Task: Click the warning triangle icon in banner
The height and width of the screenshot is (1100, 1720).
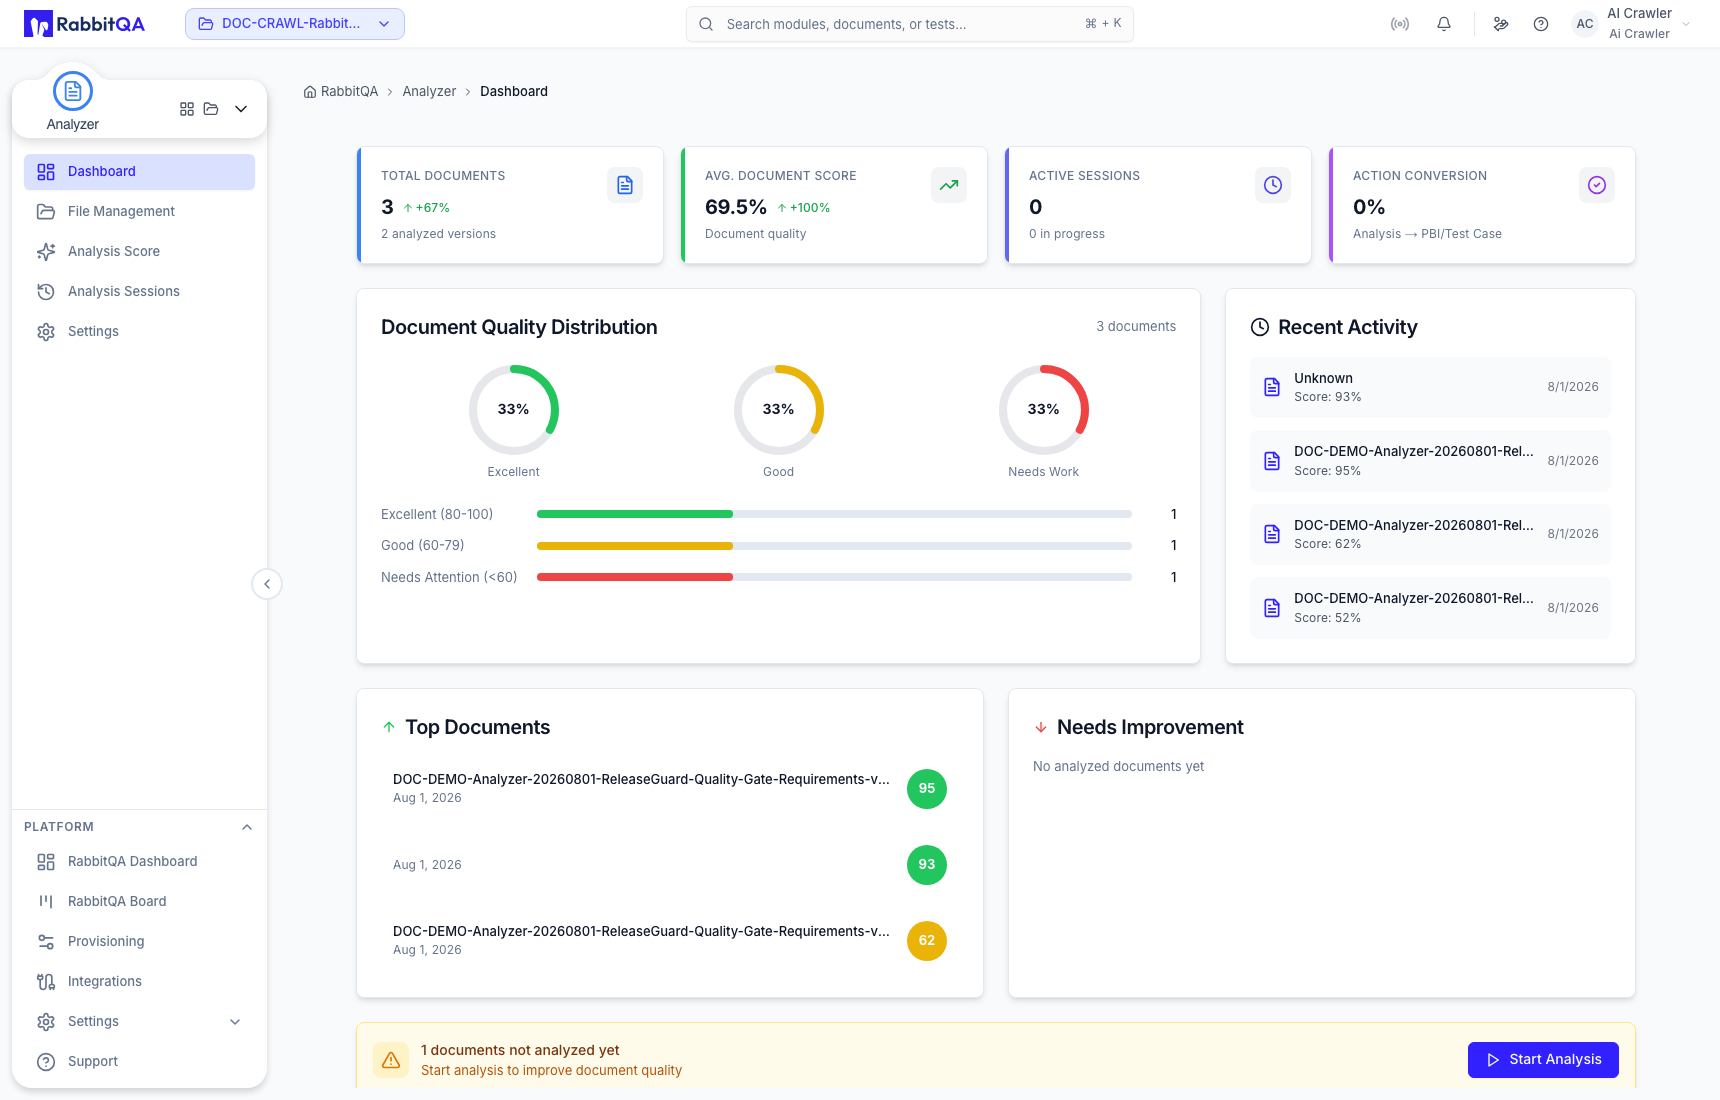Action: 391,1060
